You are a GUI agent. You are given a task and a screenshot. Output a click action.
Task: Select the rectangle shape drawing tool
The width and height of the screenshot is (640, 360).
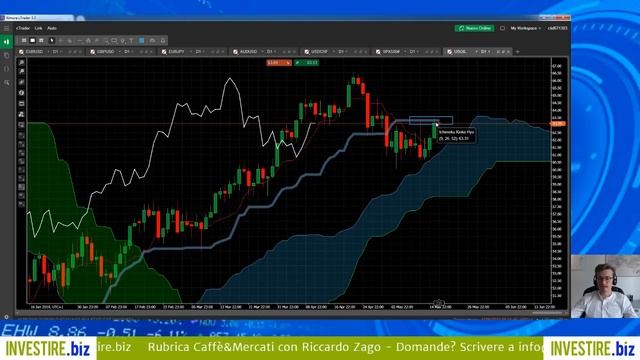(114, 40)
